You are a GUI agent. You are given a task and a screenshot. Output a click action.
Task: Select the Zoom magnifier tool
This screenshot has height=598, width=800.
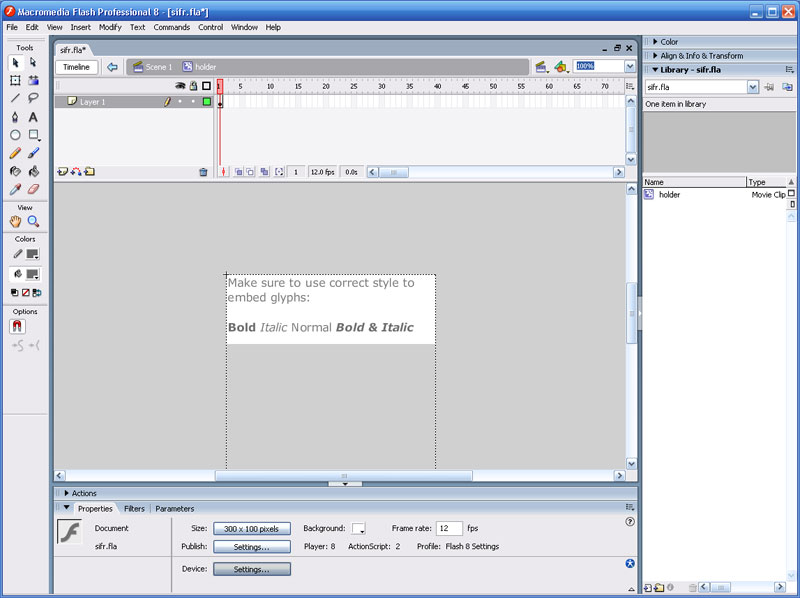pyautogui.click(x=33, y=221)
